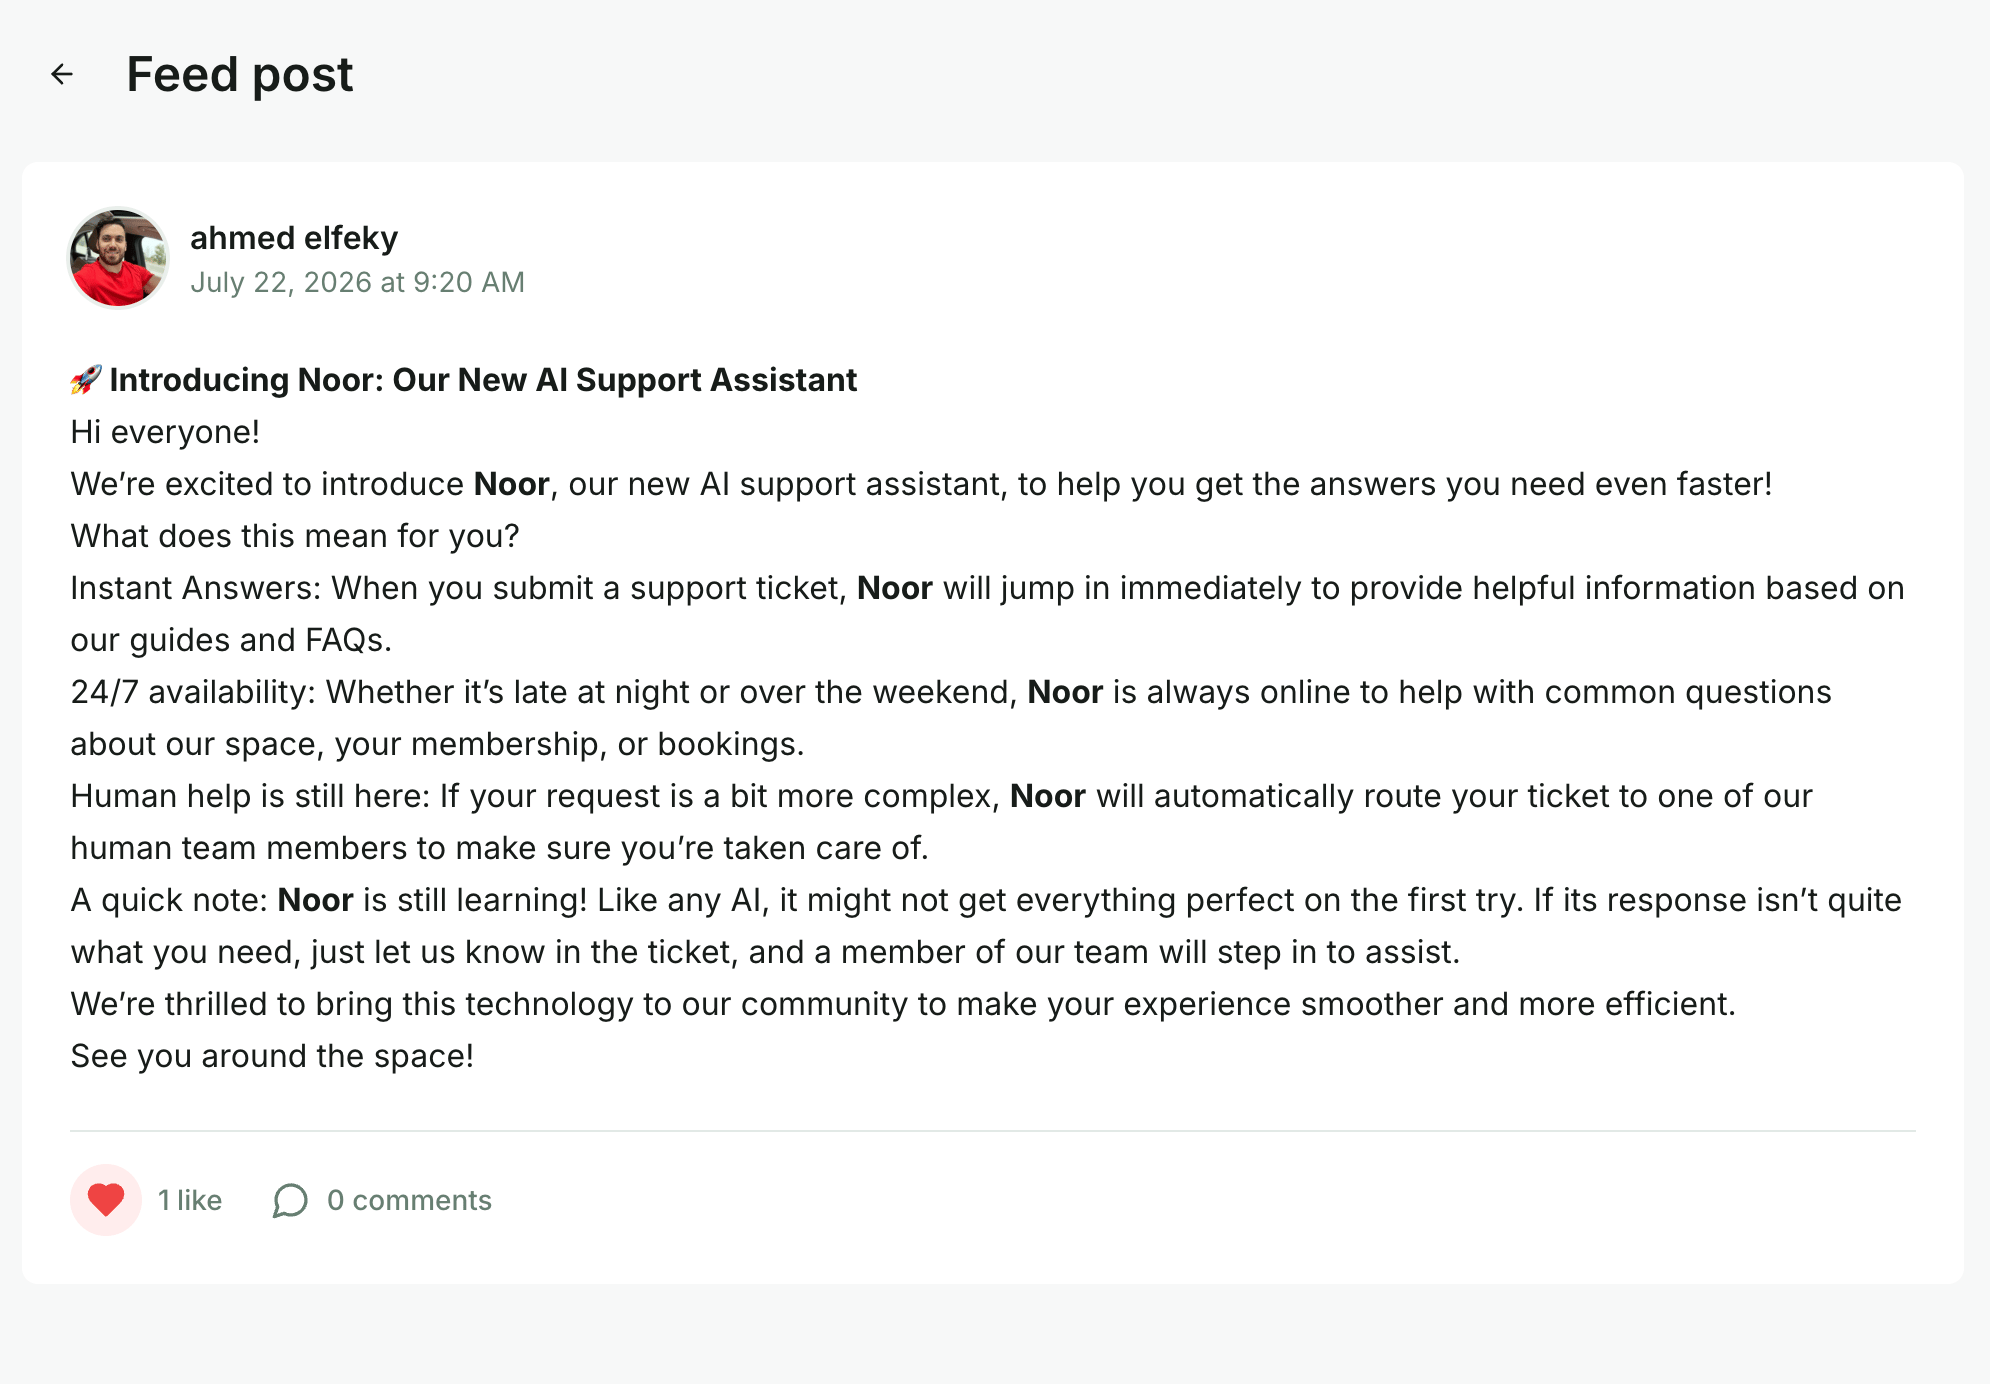Screen dimensions: 1990x1384
Task: Click bold 'Noor' in the 'excited to introduce' sentence
Action: (512, 484)
